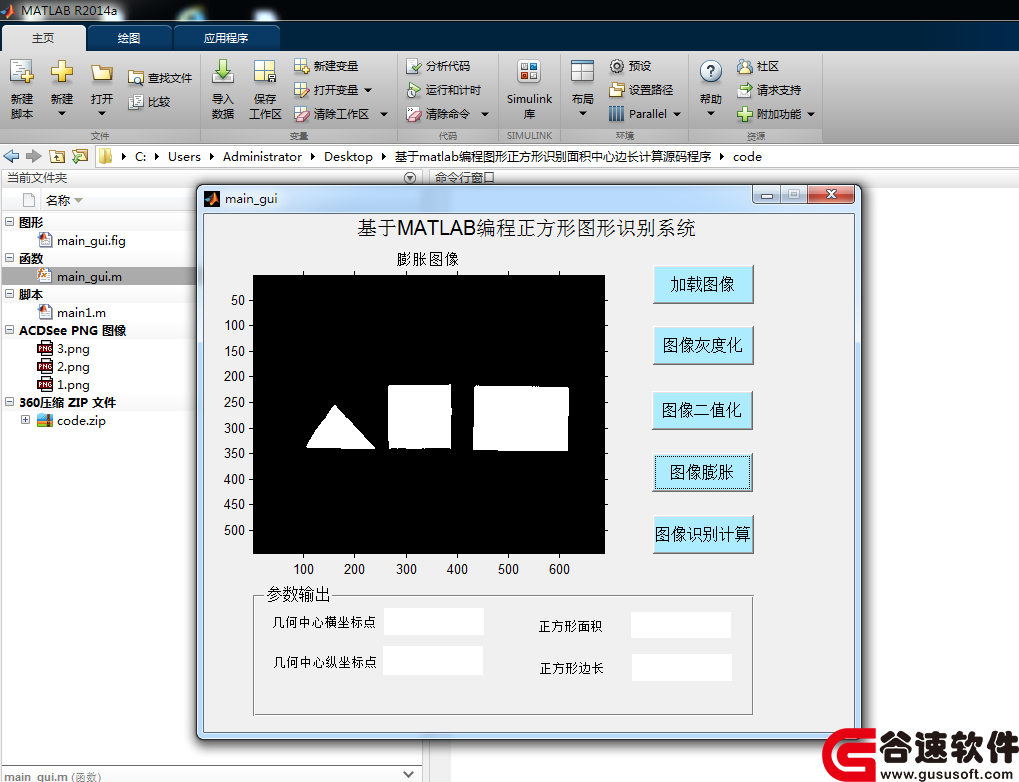Switch to the Plots (绘图) tab
1019x782 pixels.
pos(129,38)
